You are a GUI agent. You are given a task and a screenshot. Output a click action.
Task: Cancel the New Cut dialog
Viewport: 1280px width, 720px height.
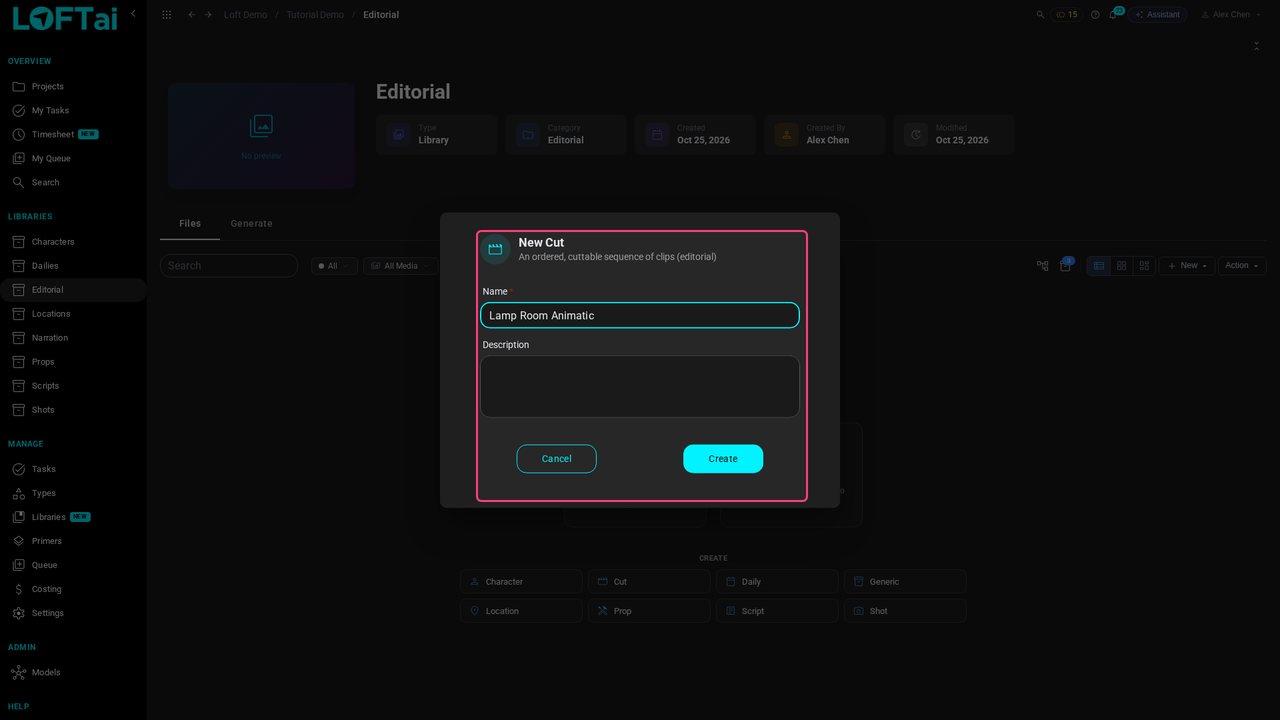[556, 459]
